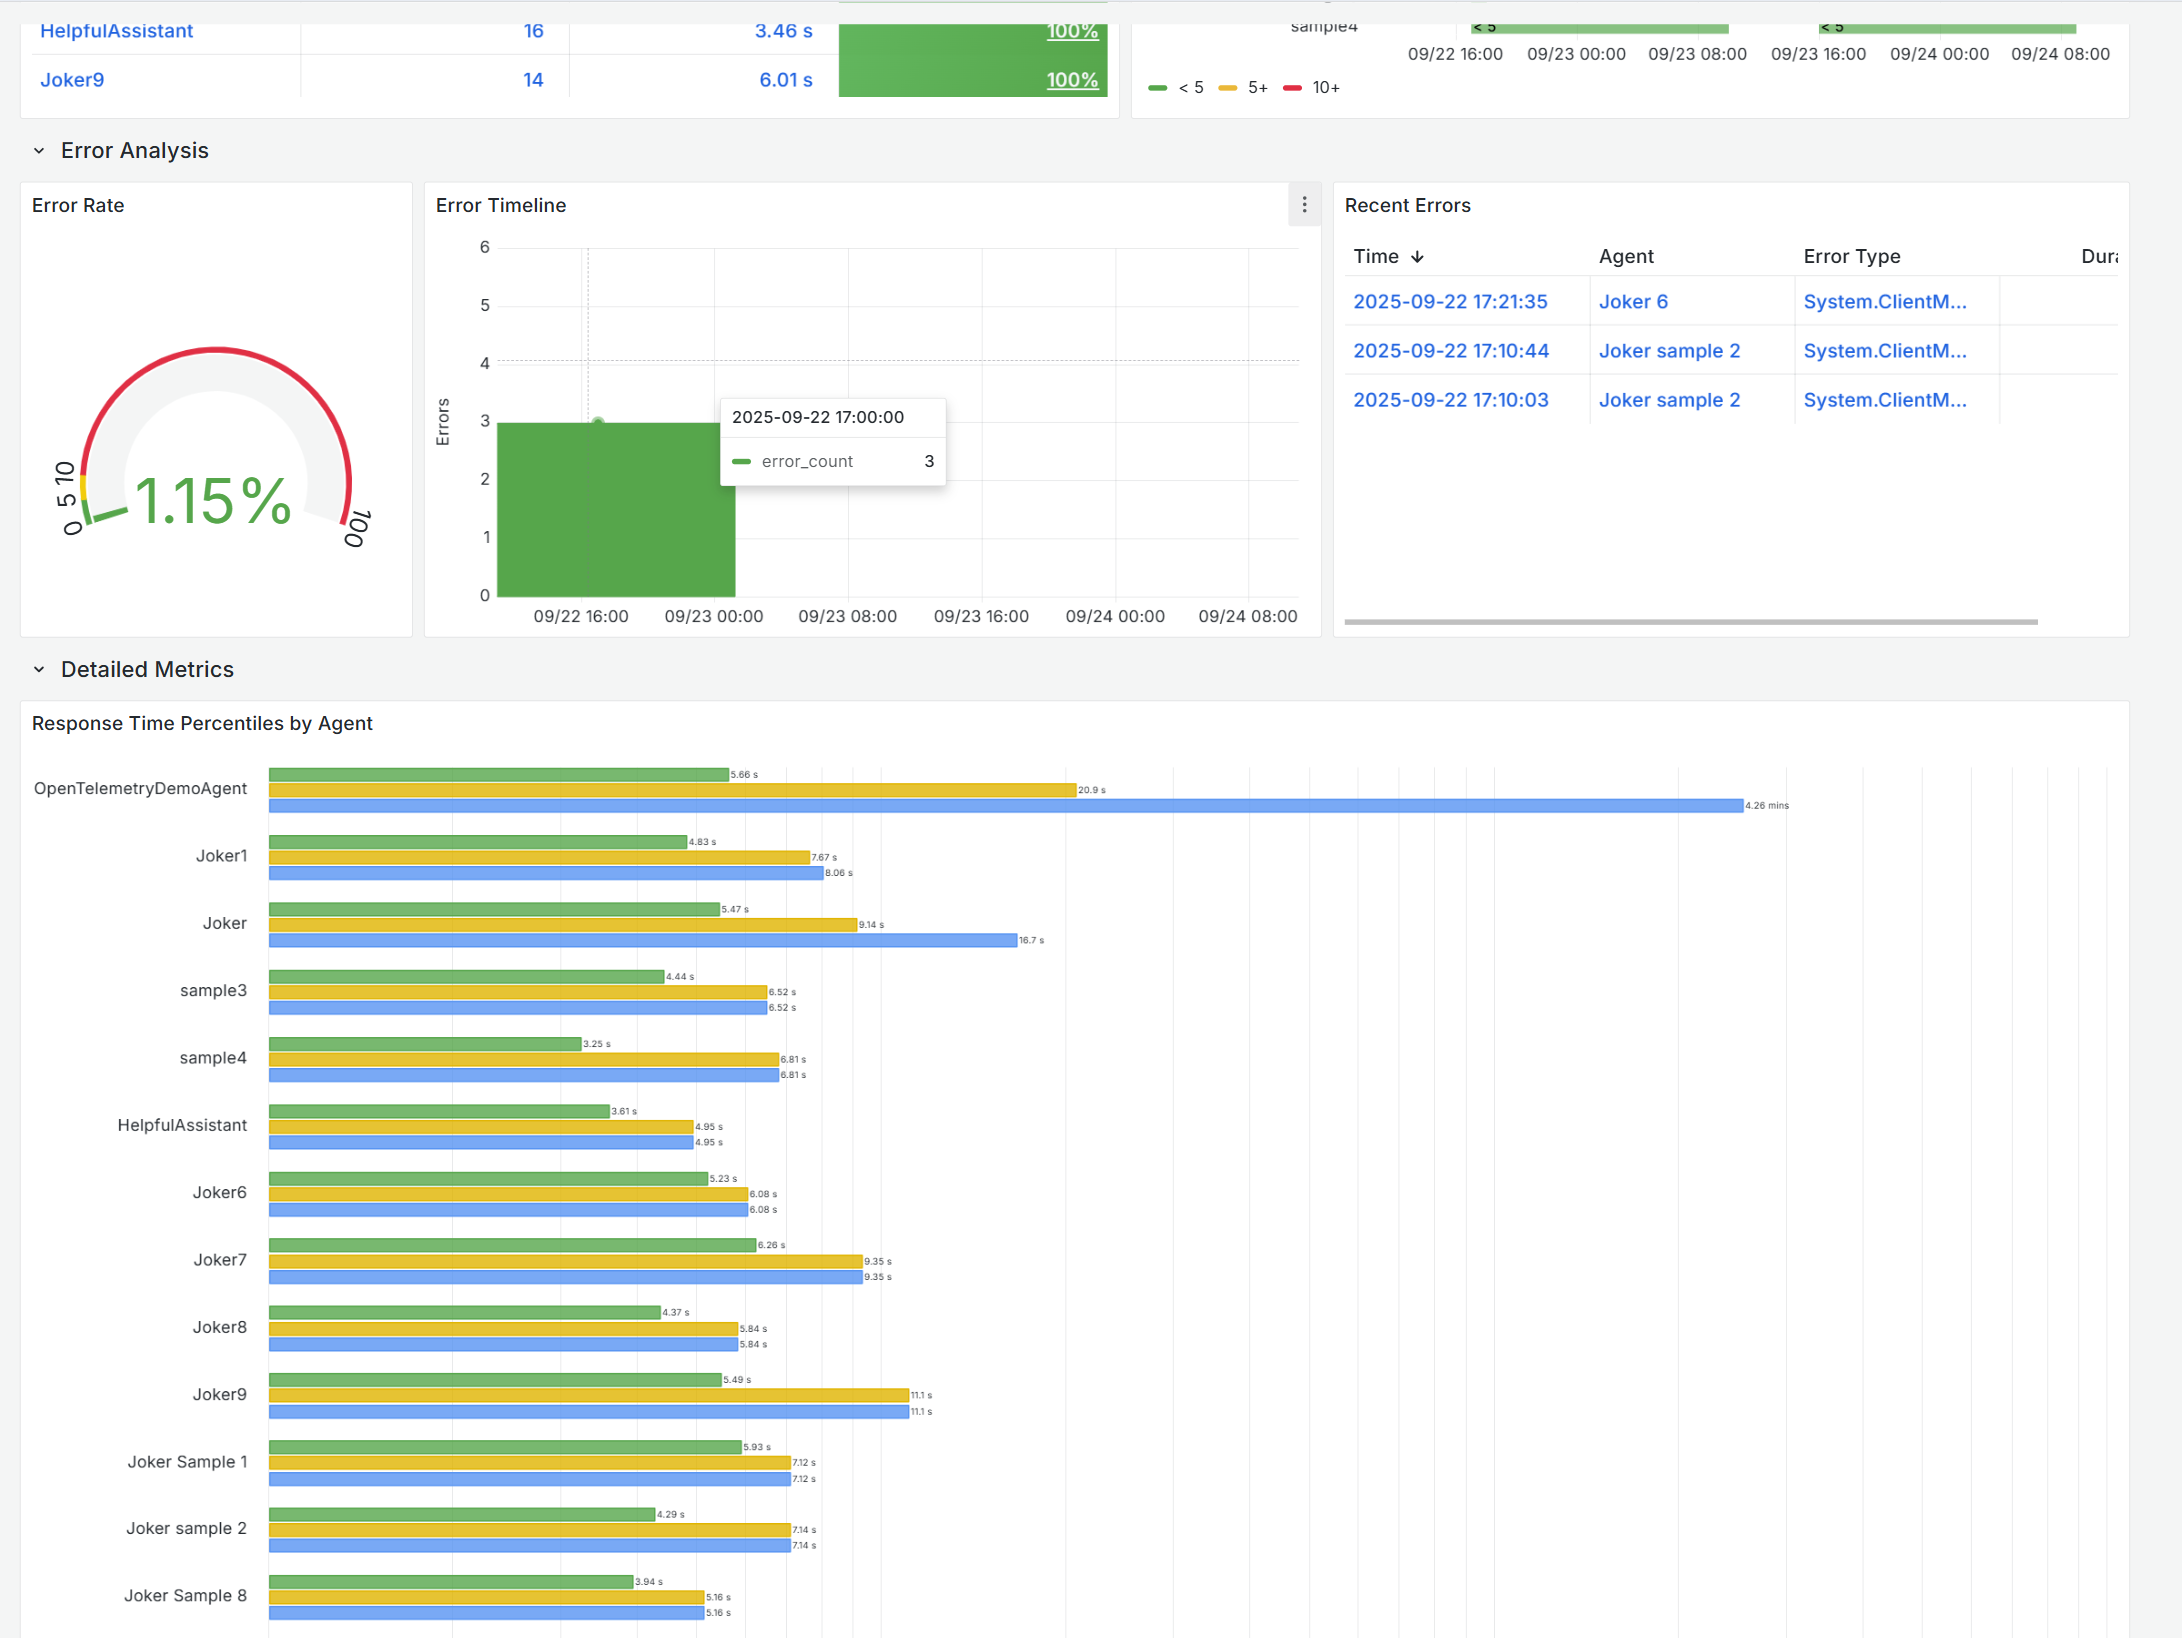The height and width of the screenshot is (1638, 2182).
Task: Click the 2025-09-22 17:10:44 error timestamp
Action: 1450,351
